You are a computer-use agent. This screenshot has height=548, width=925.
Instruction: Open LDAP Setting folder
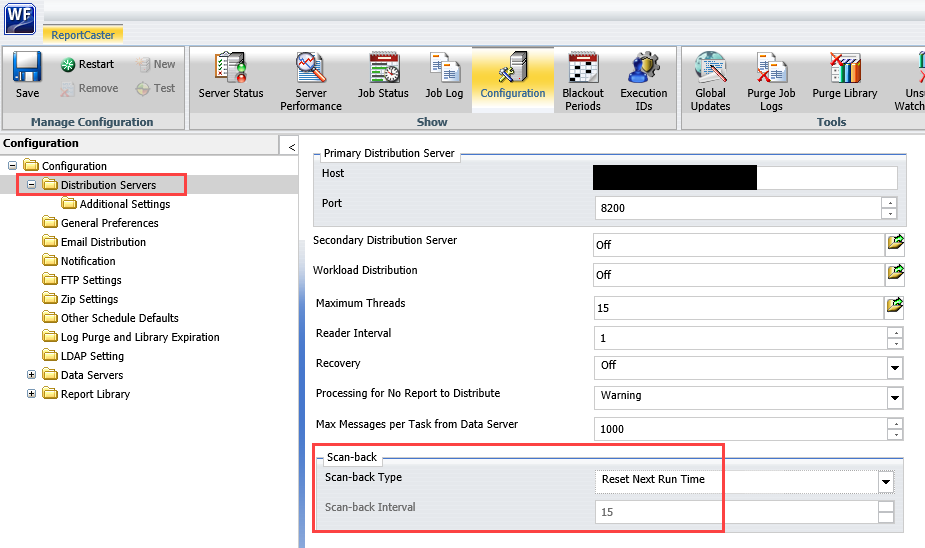(x=92, y=356)
